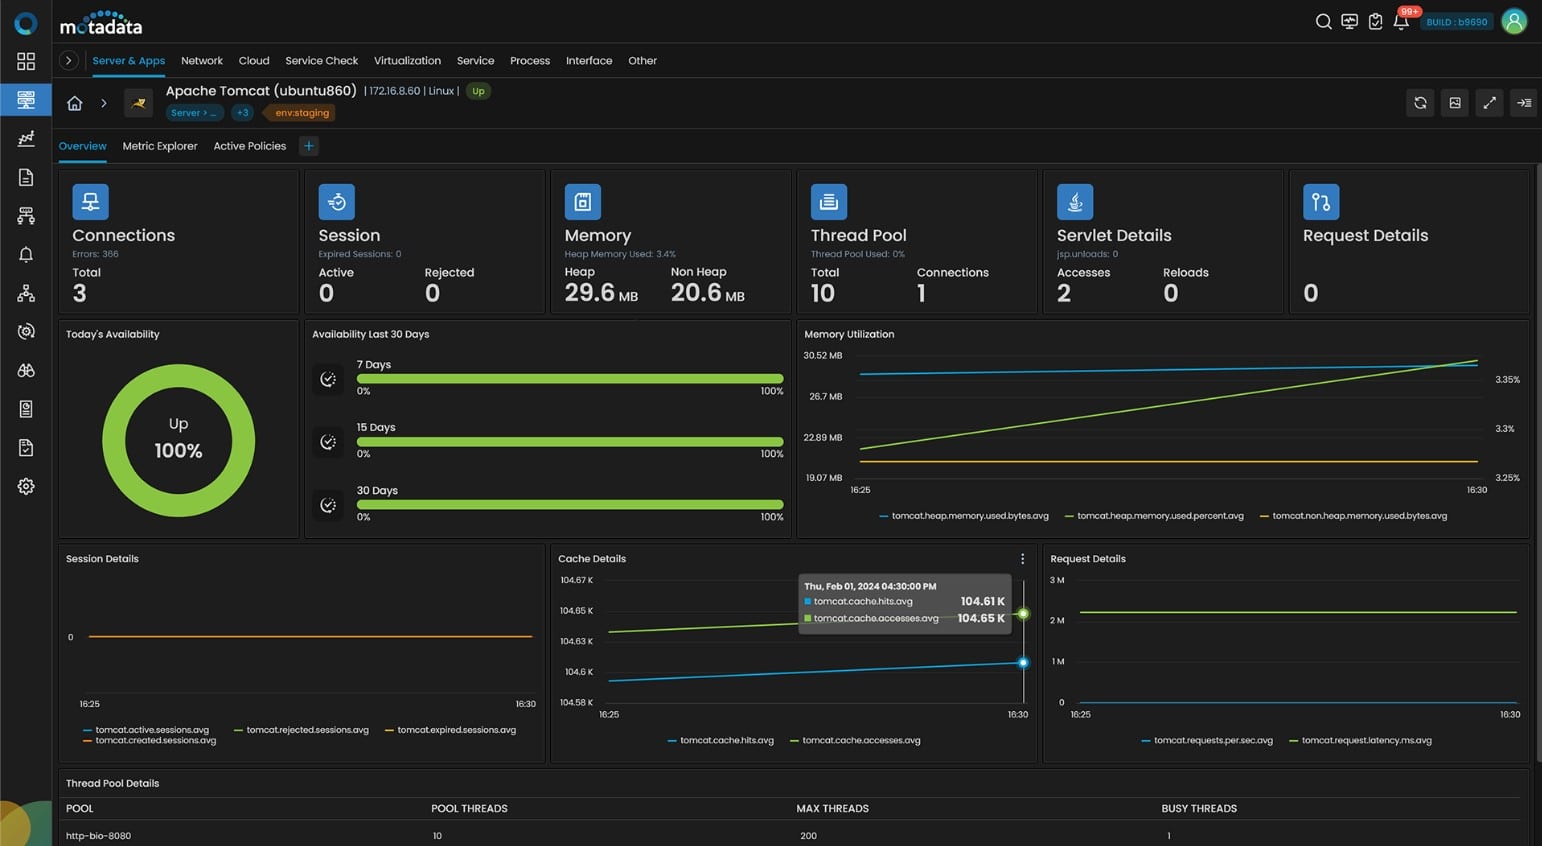Open the Service Check tab
1542x846 pixels.
pyautogui.click(x=321, y=61)
